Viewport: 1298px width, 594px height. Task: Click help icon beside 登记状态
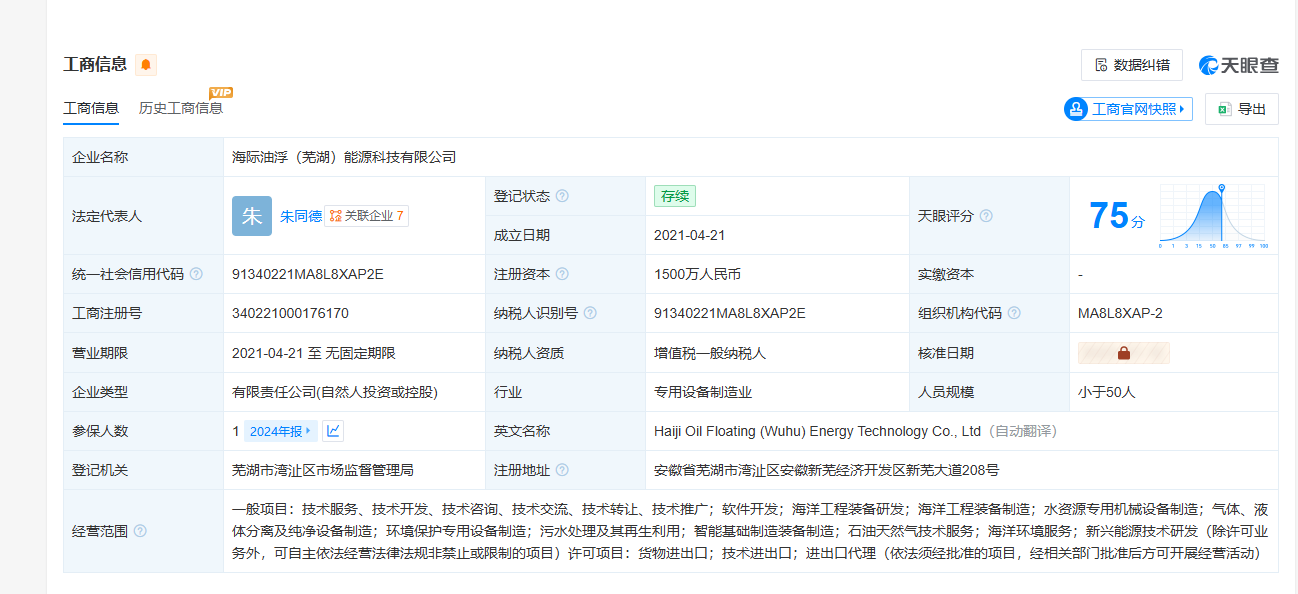pos(562,196)
